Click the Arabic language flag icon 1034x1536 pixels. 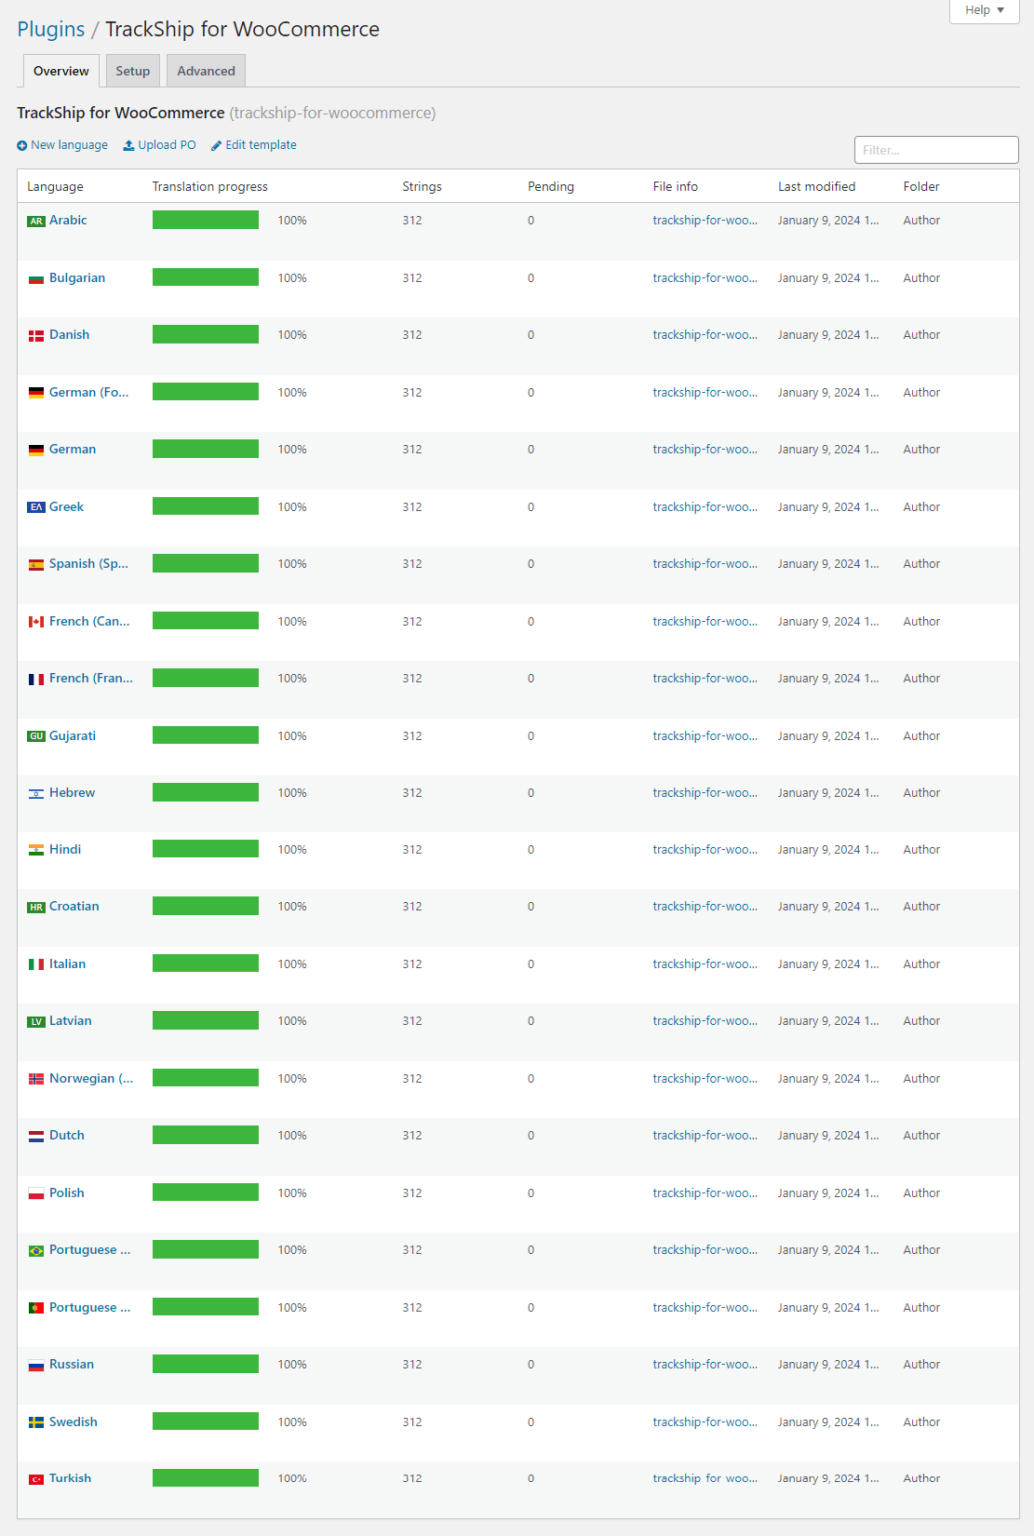tap(36, 221)
